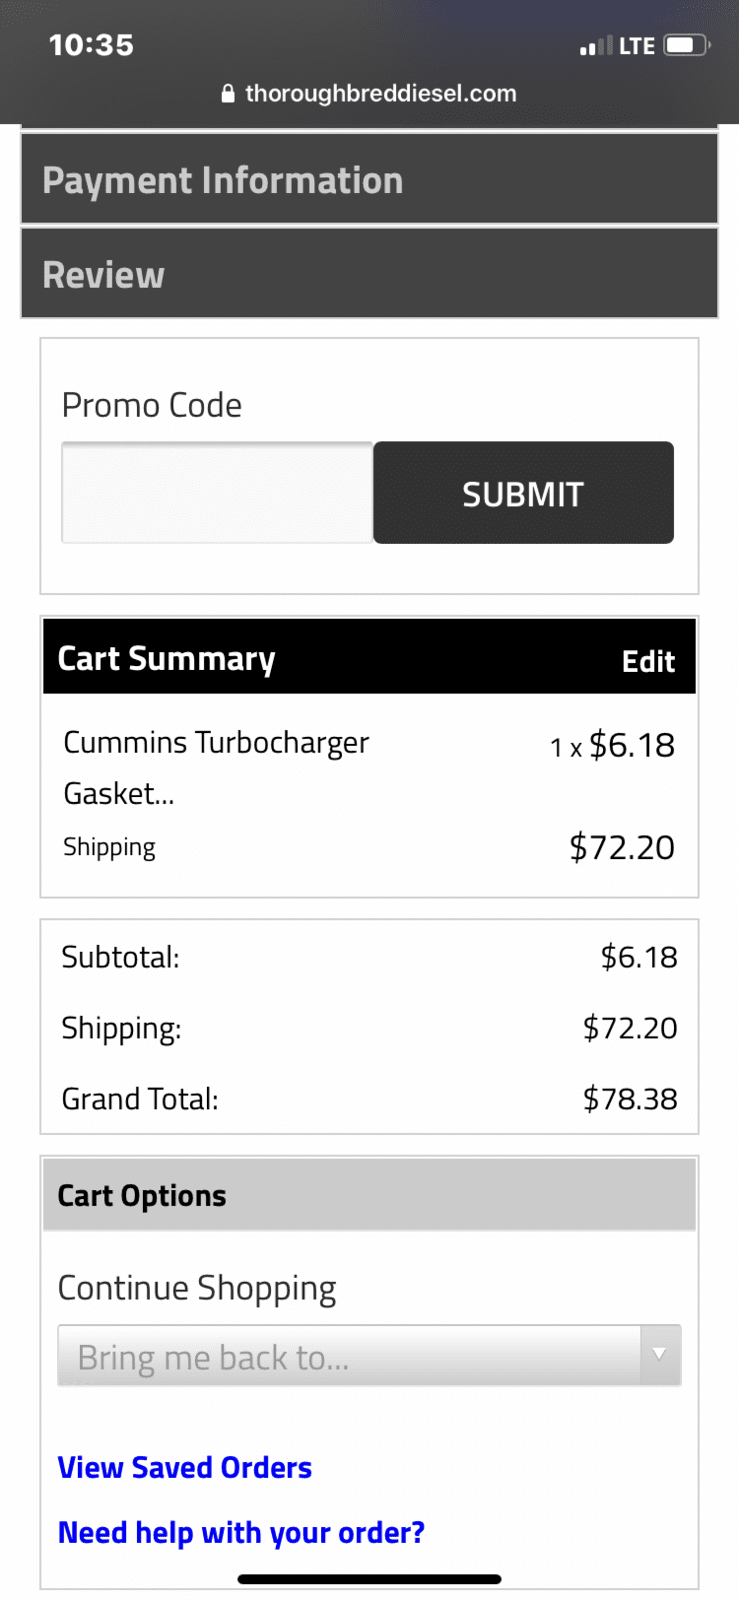Viewport: 739px width, 1600px height.
Task: Tap the LTE network indicator
Action: coord(637,46)
